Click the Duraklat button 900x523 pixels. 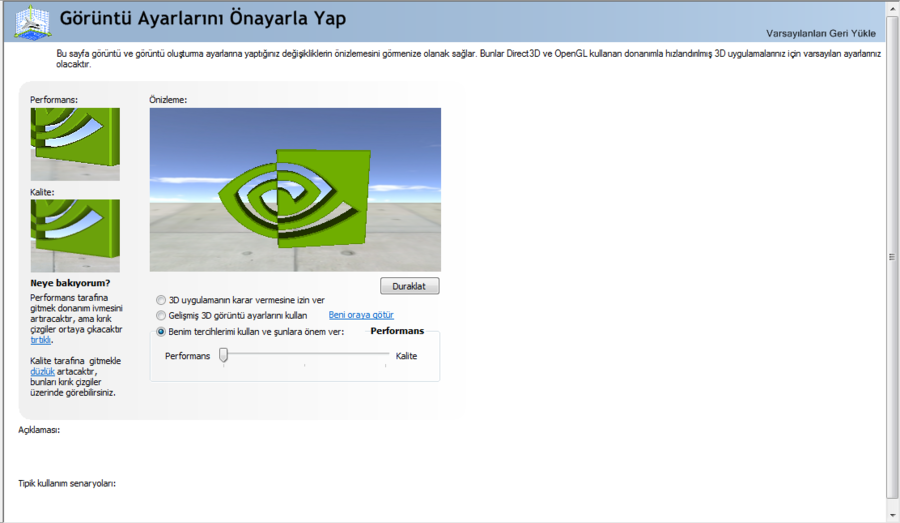pyautogui.click(x=409, y=286)
